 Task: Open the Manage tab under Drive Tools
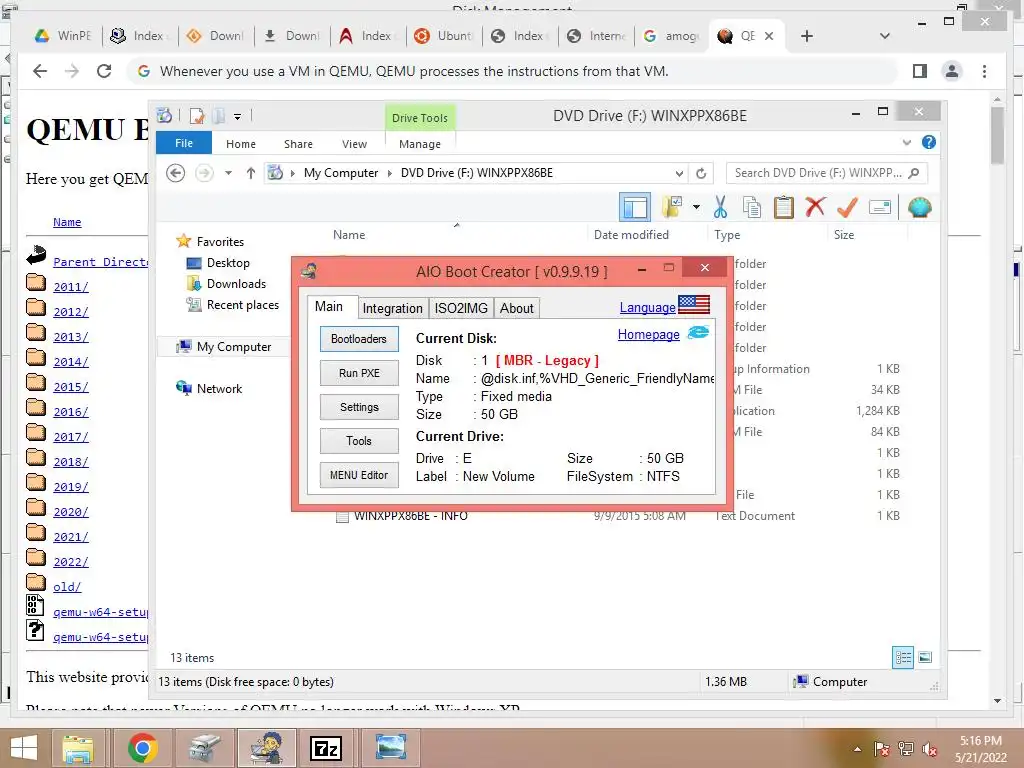pos(420,144)
